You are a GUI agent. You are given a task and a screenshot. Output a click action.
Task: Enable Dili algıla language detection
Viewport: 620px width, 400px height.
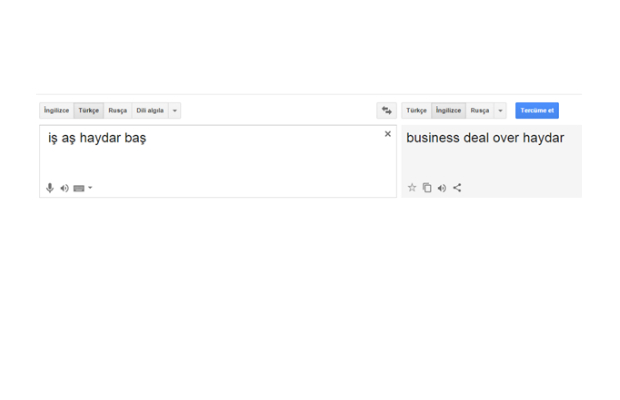click(150, 111)
